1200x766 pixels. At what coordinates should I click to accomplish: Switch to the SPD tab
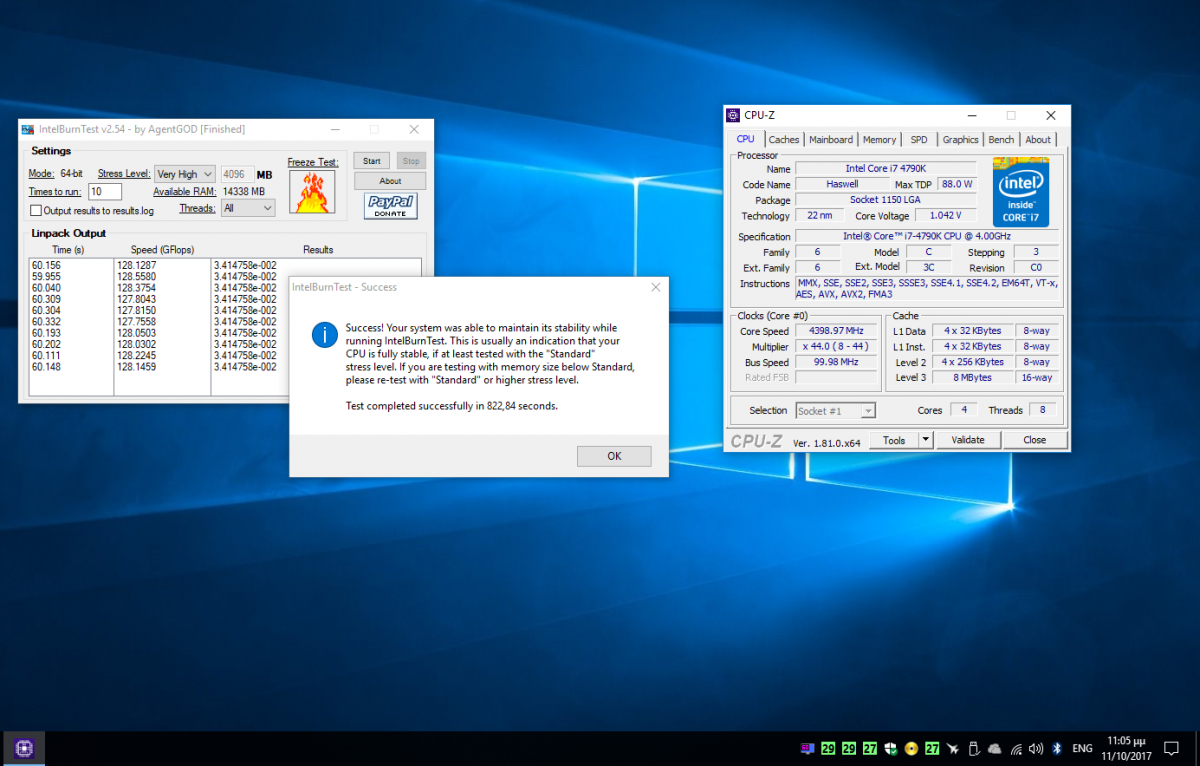919,140
